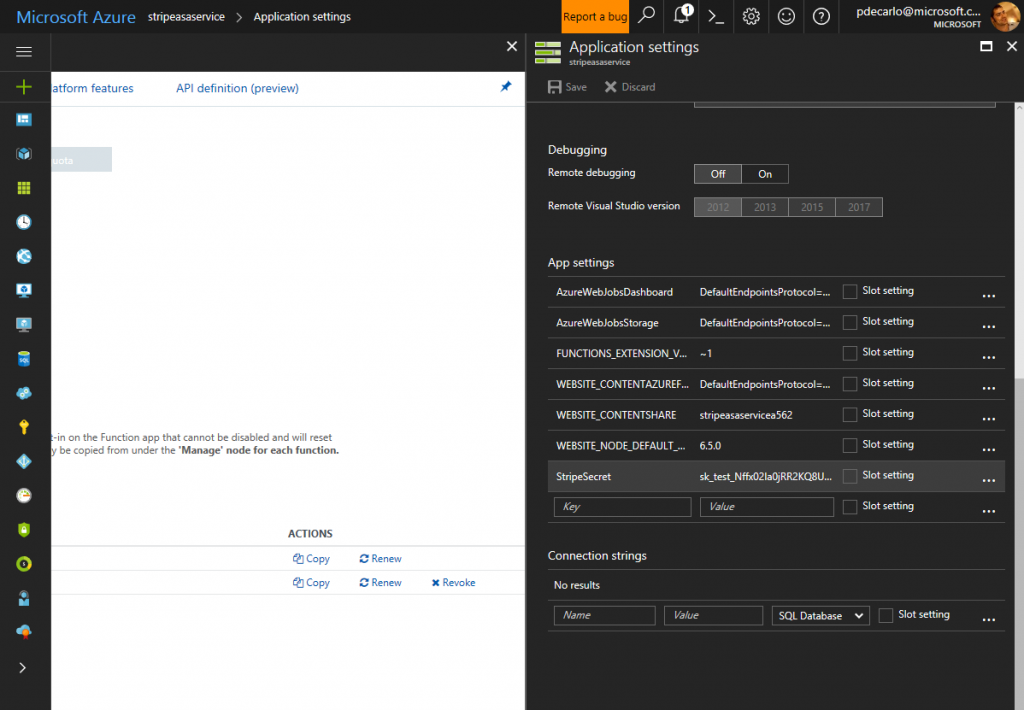
Task: Click the green plus New resource icon
Action: [24, 87]
